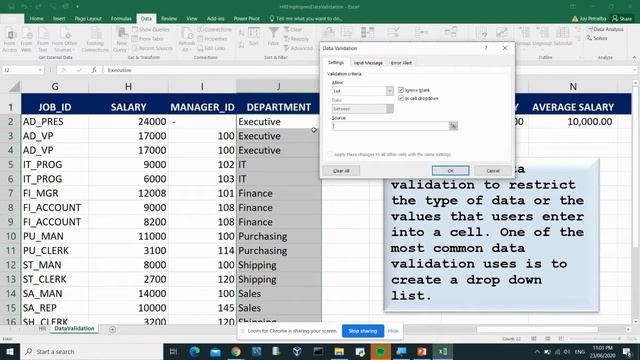Click Show Queries in ribbon

[x=151, y=29]
